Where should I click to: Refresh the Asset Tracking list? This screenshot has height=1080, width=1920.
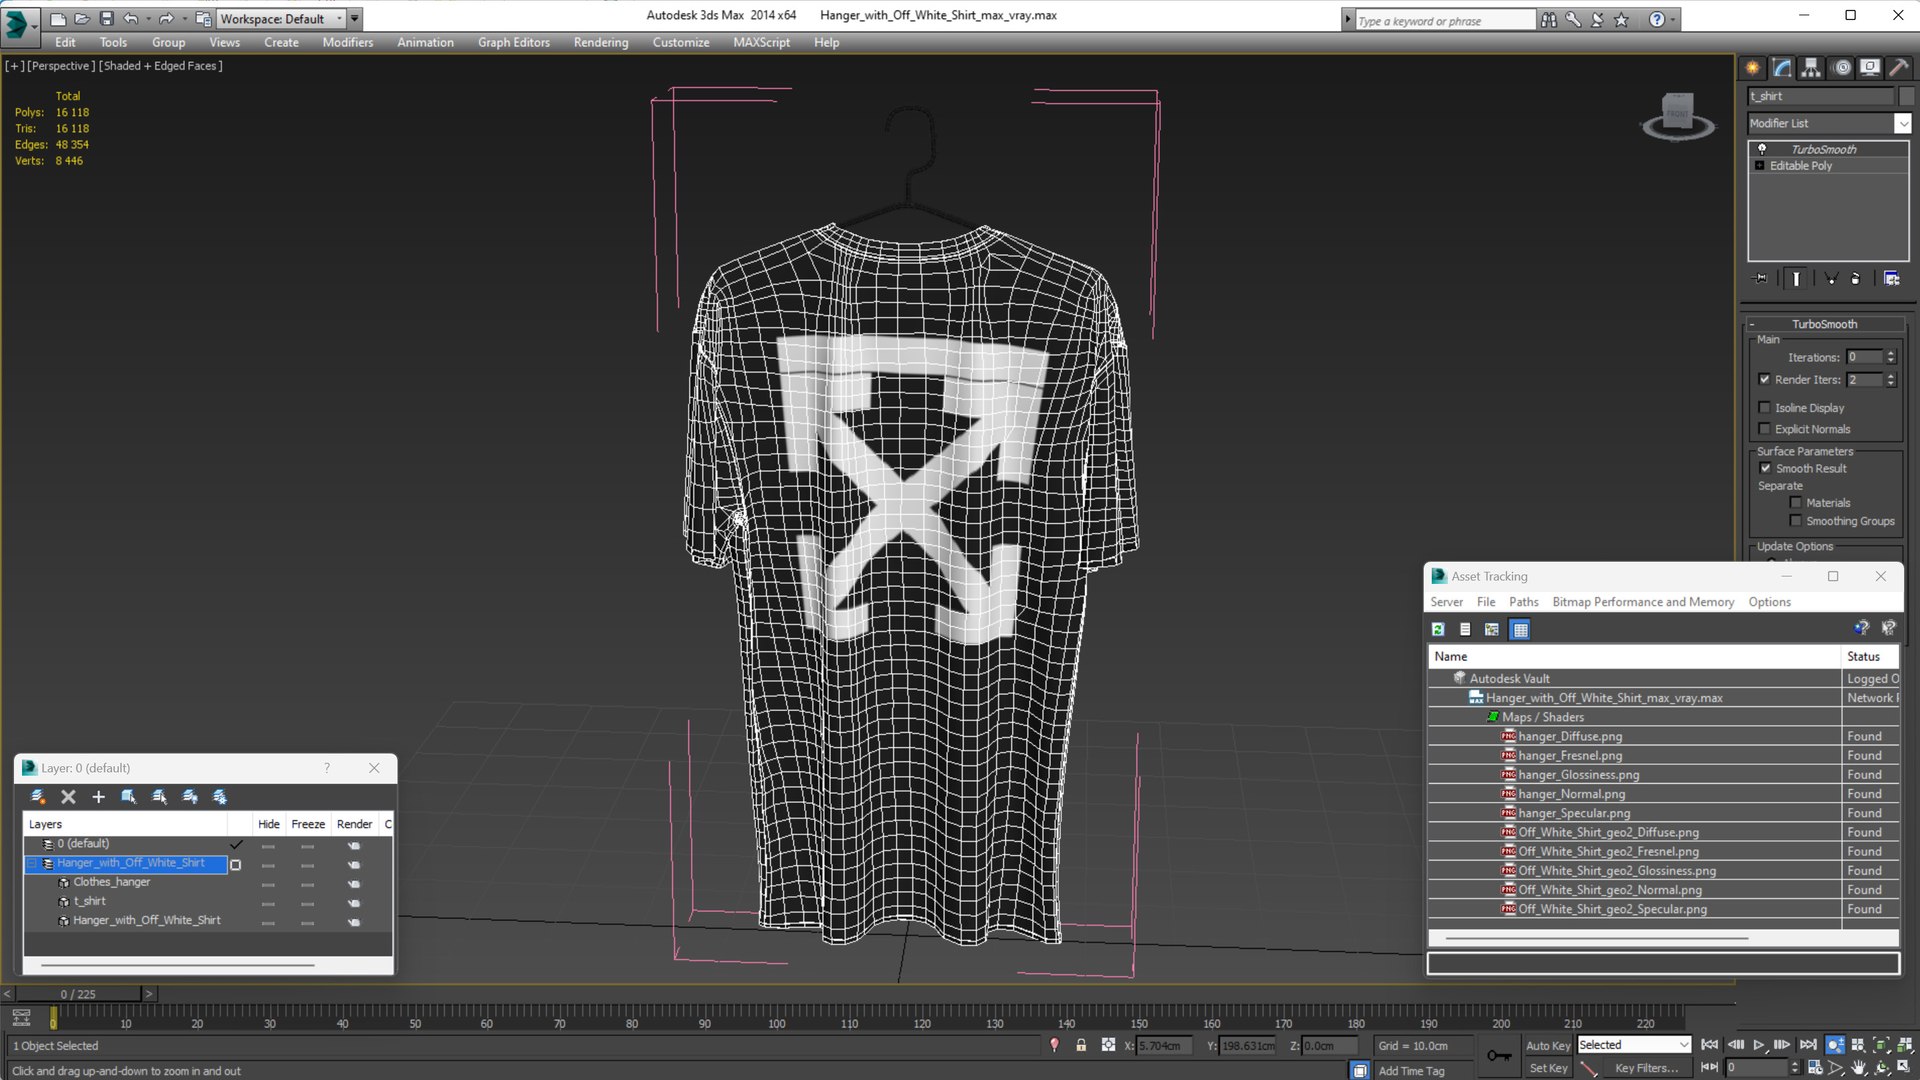click(1438, 629)
